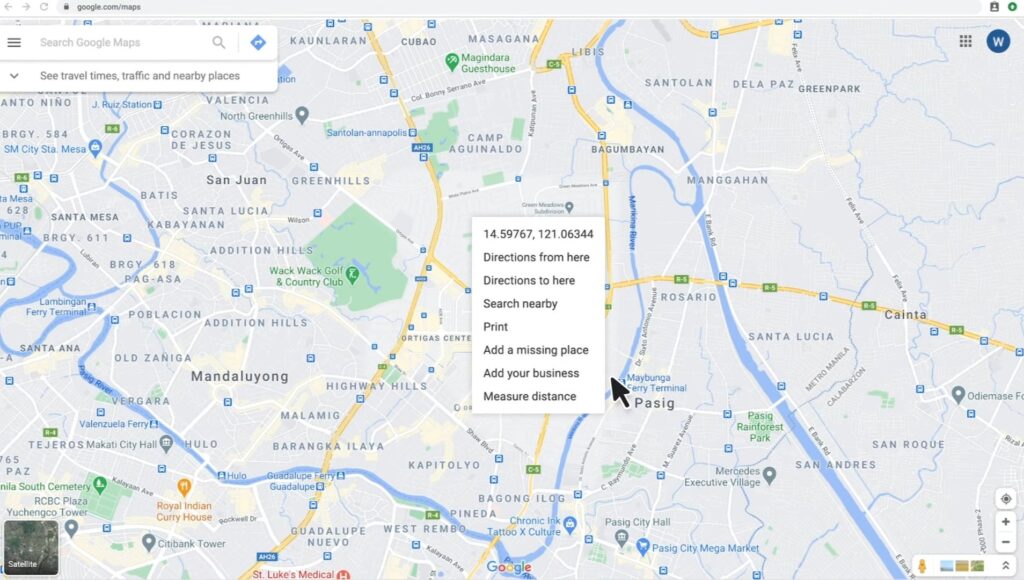Click into Search Google Maps field
The height and width of the screenshot is (580, 1024).
(121, 42)
